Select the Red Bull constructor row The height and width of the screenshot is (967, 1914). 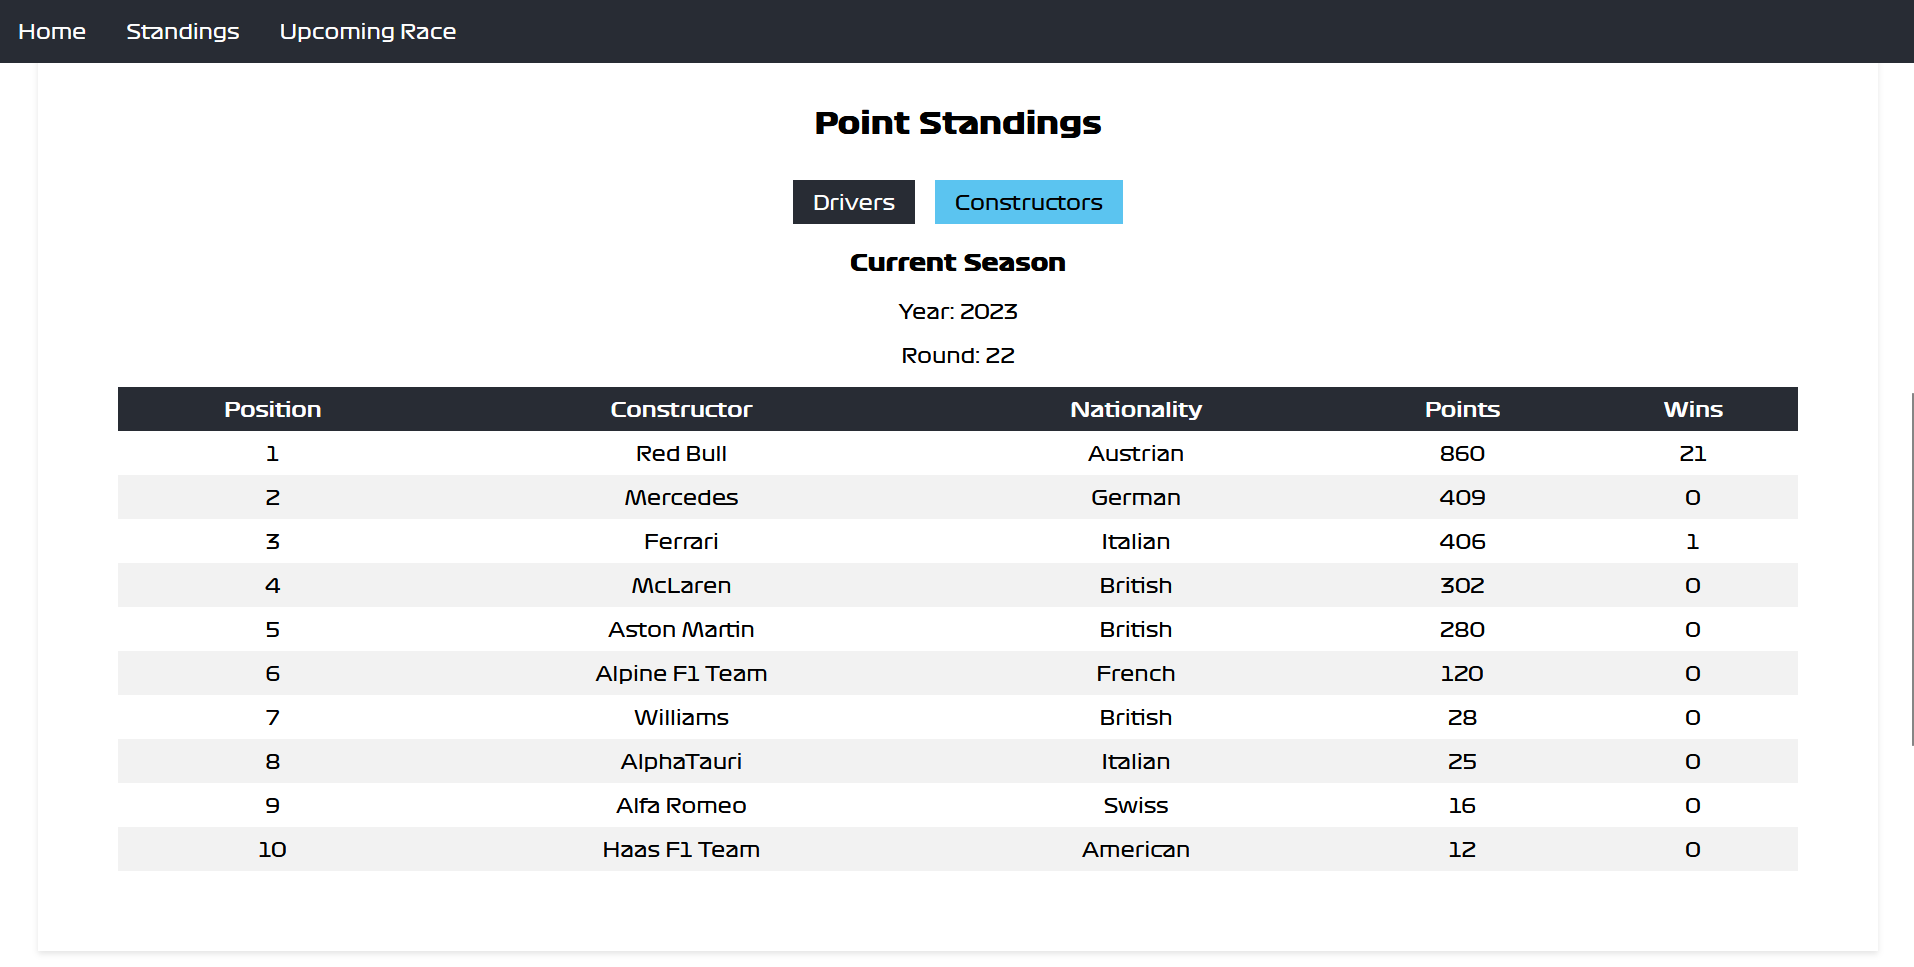click(x=958, y=453)
